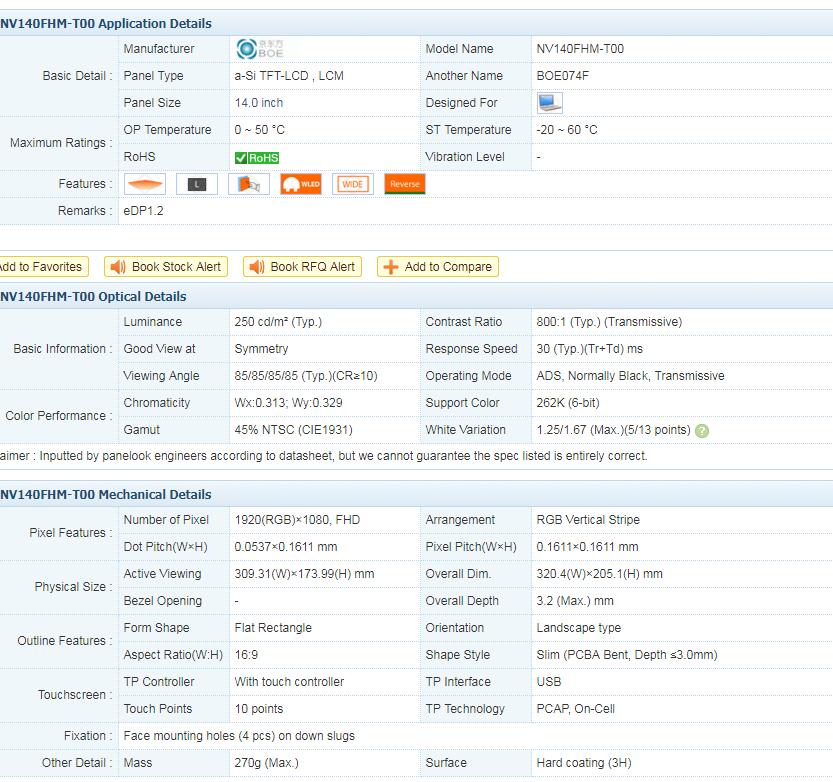The image size is (833, 782).
Task: Click the 45% NTSC (CIE1931) gamut value
Action: point(294,430)
